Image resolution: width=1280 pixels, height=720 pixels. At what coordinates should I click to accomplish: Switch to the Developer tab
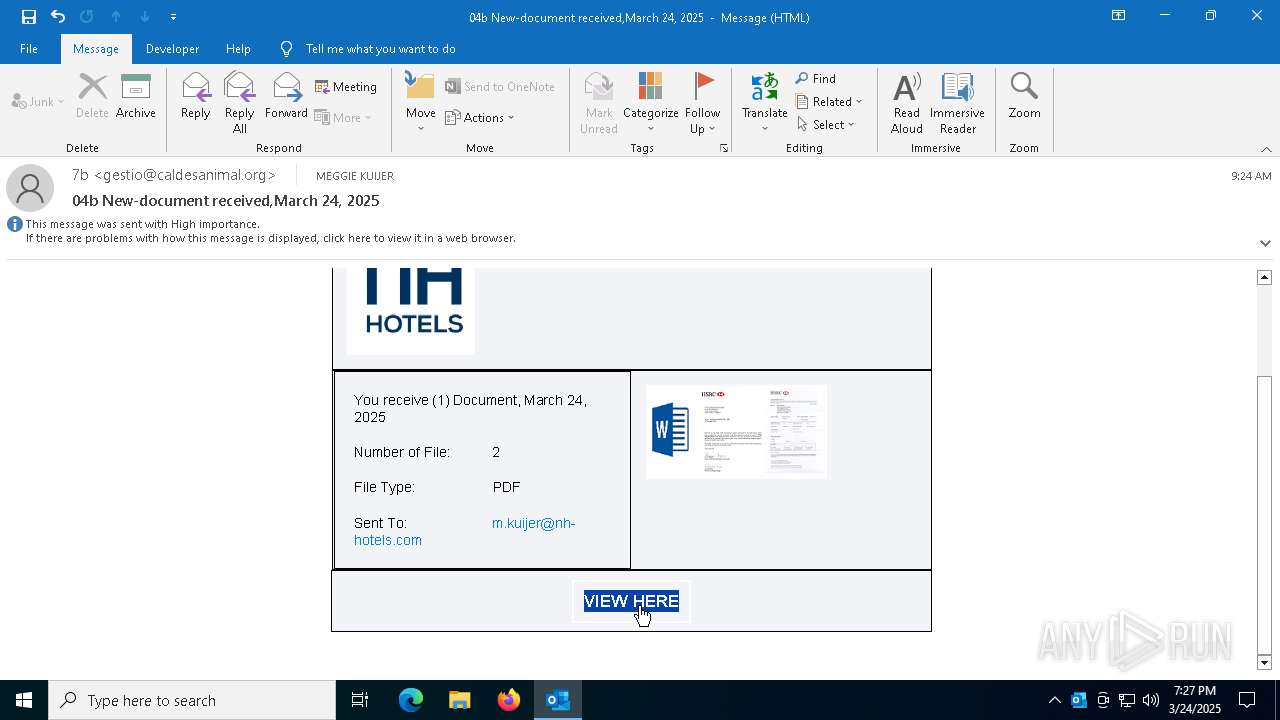(172, 49)
